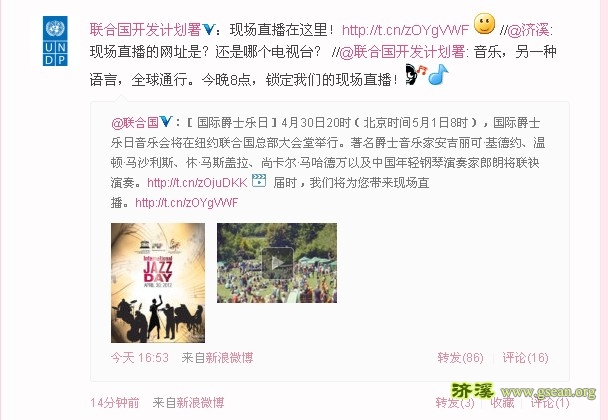Click the blue music note emoticon
Screen dimensions: 608x420
(x=438, y=74)
